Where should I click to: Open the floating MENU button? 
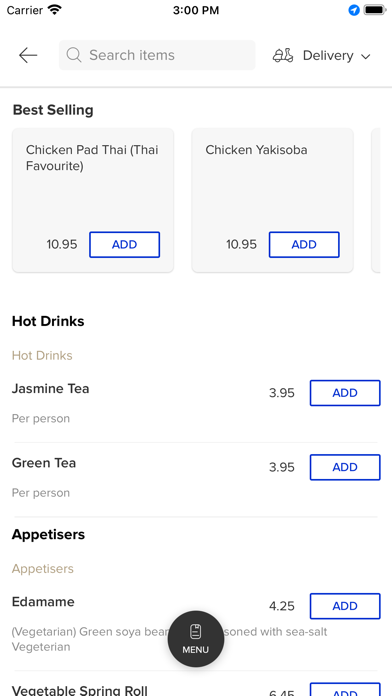pyautogui.click(x=196, y=639)
